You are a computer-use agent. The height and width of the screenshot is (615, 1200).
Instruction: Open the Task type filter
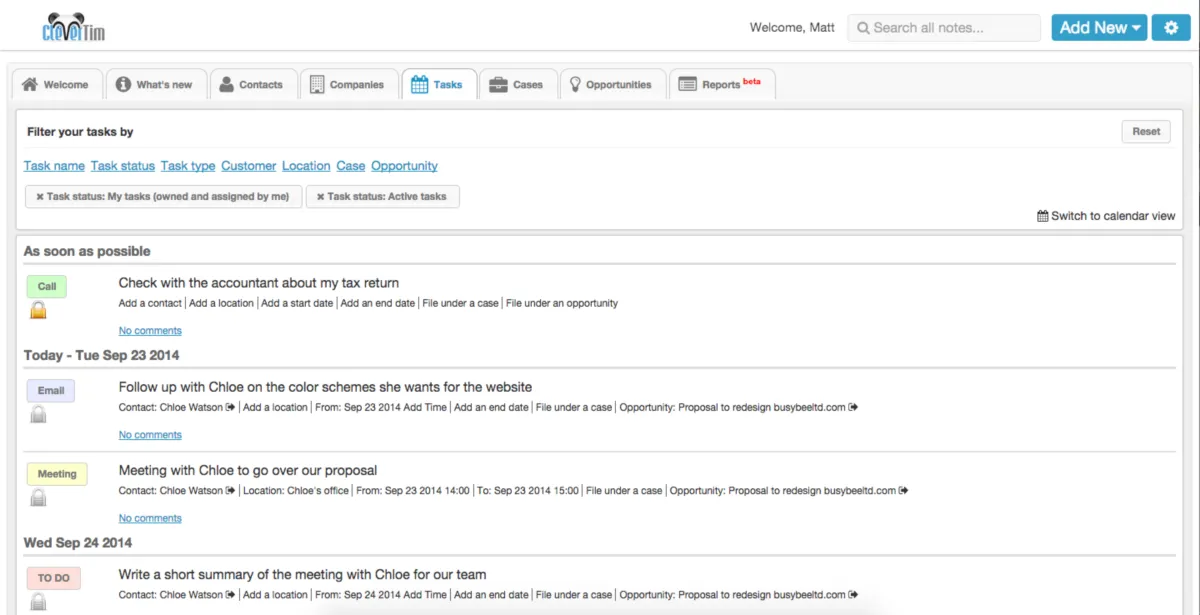[x=188, y=166]
